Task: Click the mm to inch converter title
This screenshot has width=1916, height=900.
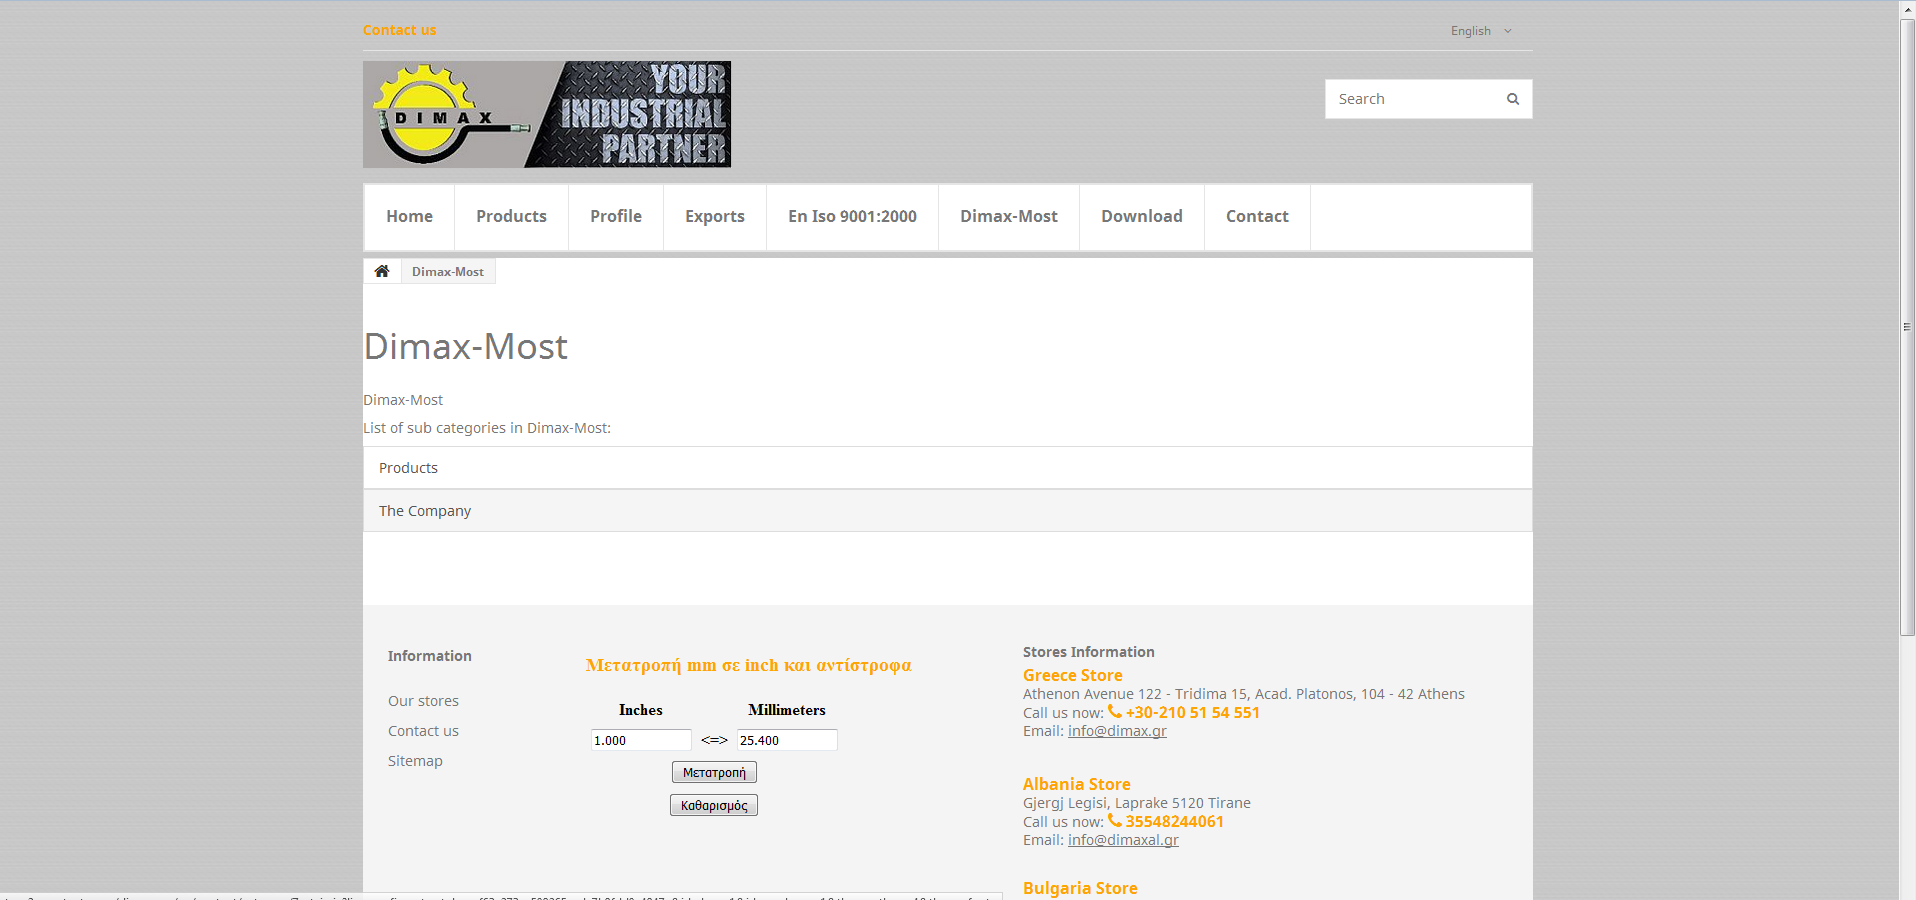Action: point(749,665)
